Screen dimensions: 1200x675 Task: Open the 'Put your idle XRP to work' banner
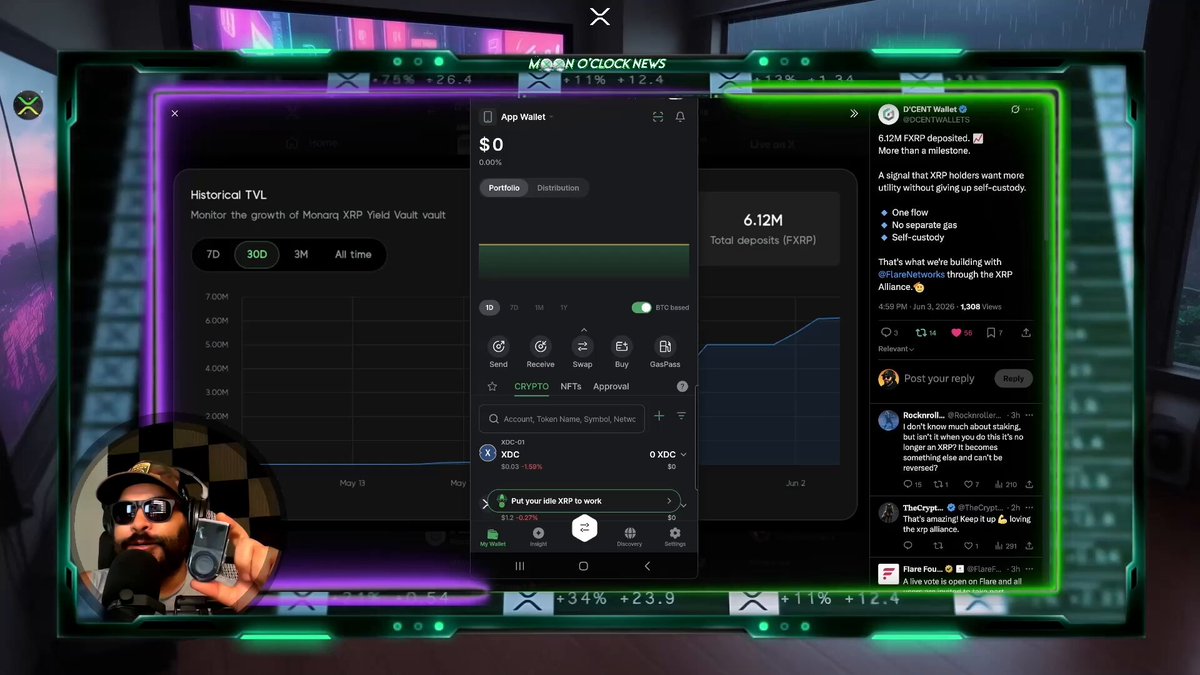[584, 500]
